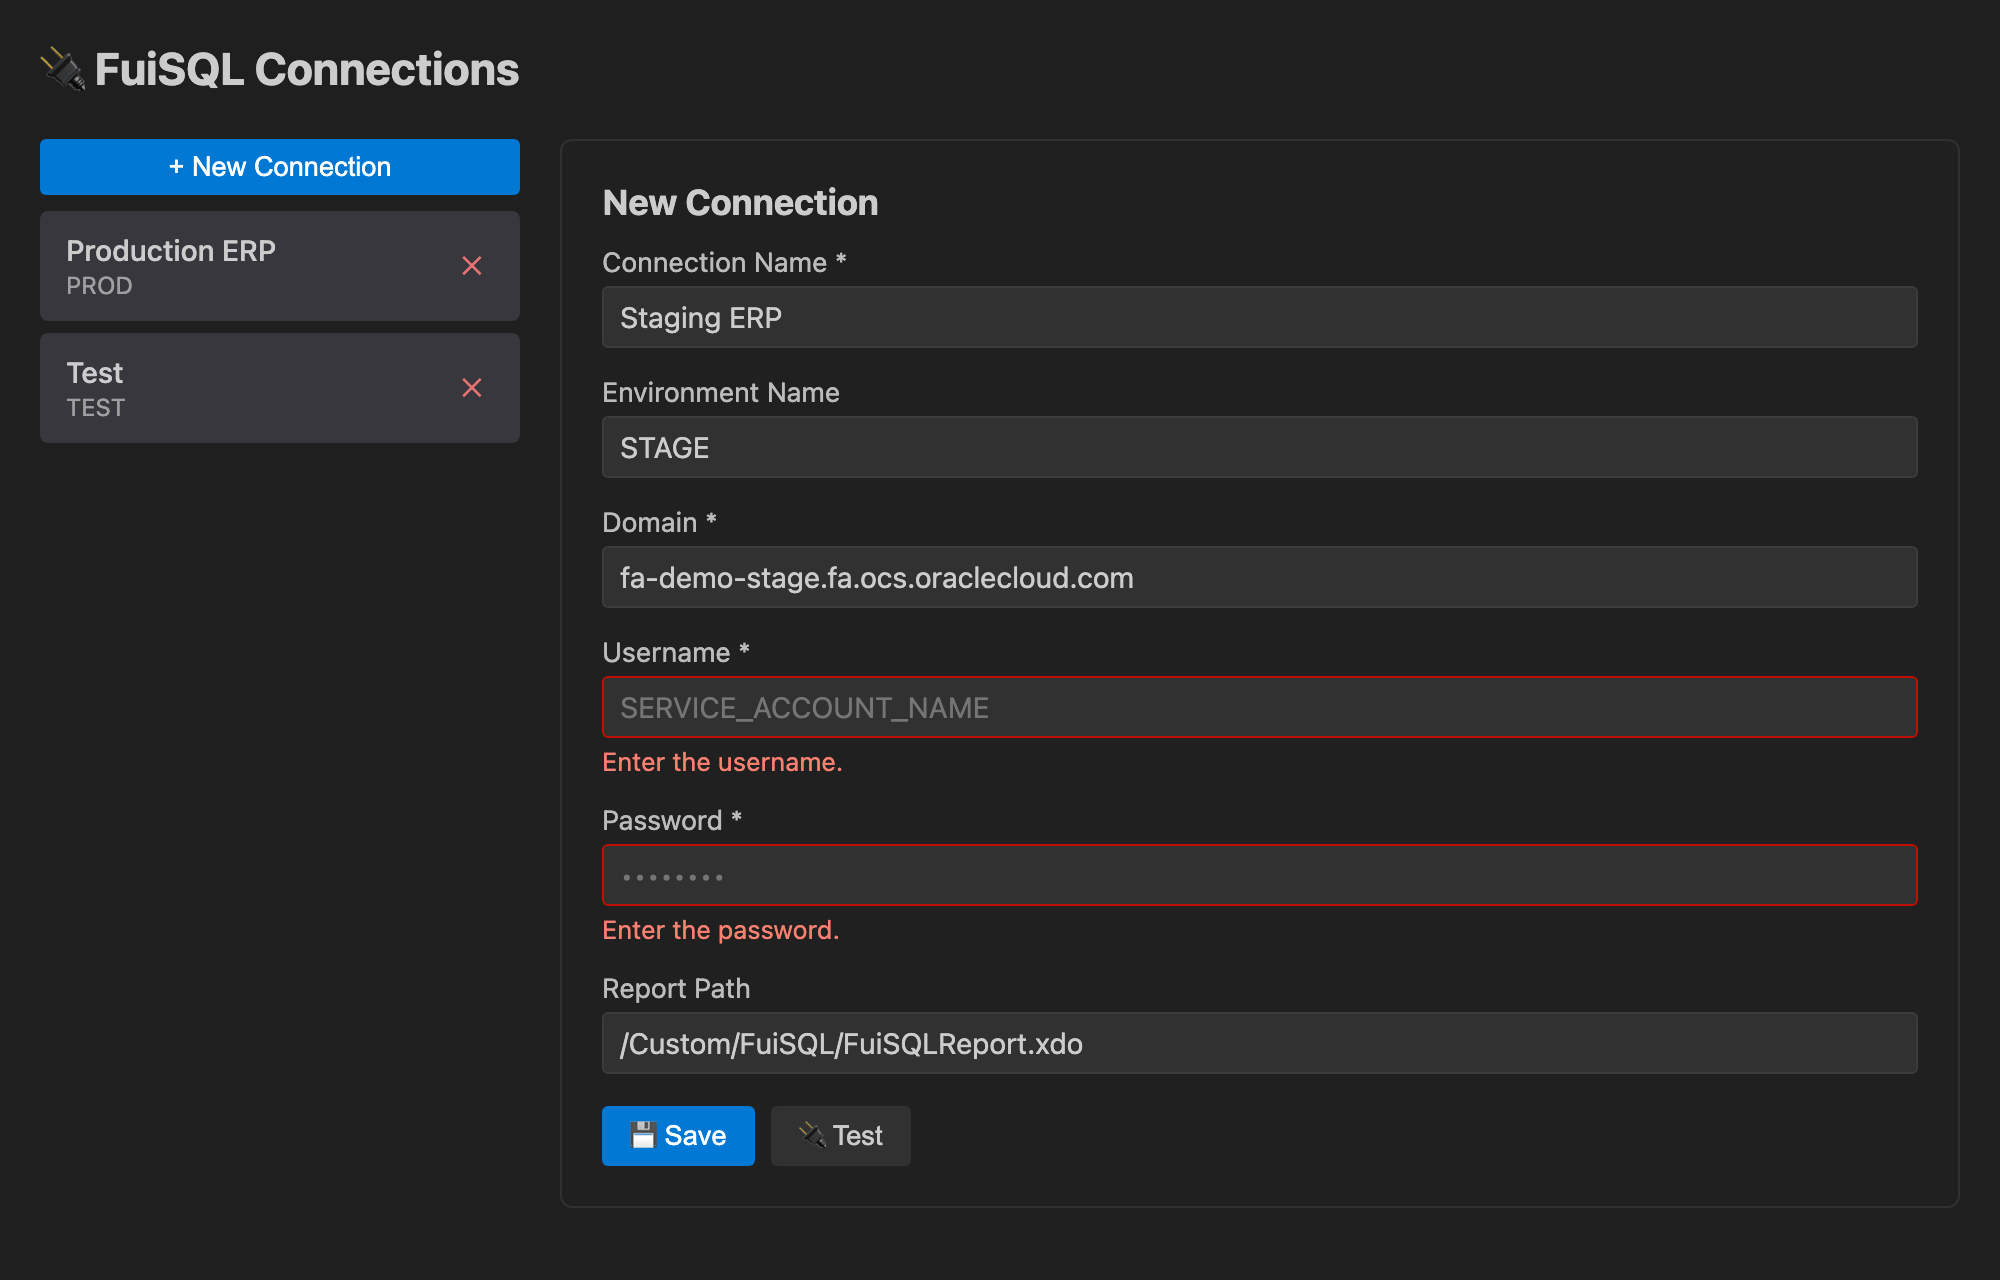Create a new connection

(280, 167)
